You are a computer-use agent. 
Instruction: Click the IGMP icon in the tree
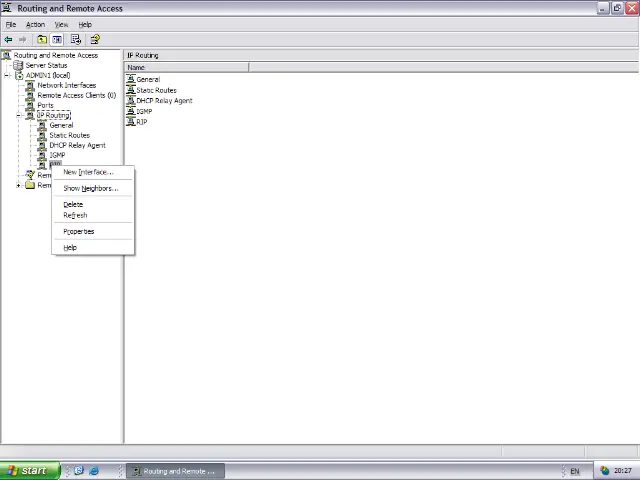click(x=42, y=155)
